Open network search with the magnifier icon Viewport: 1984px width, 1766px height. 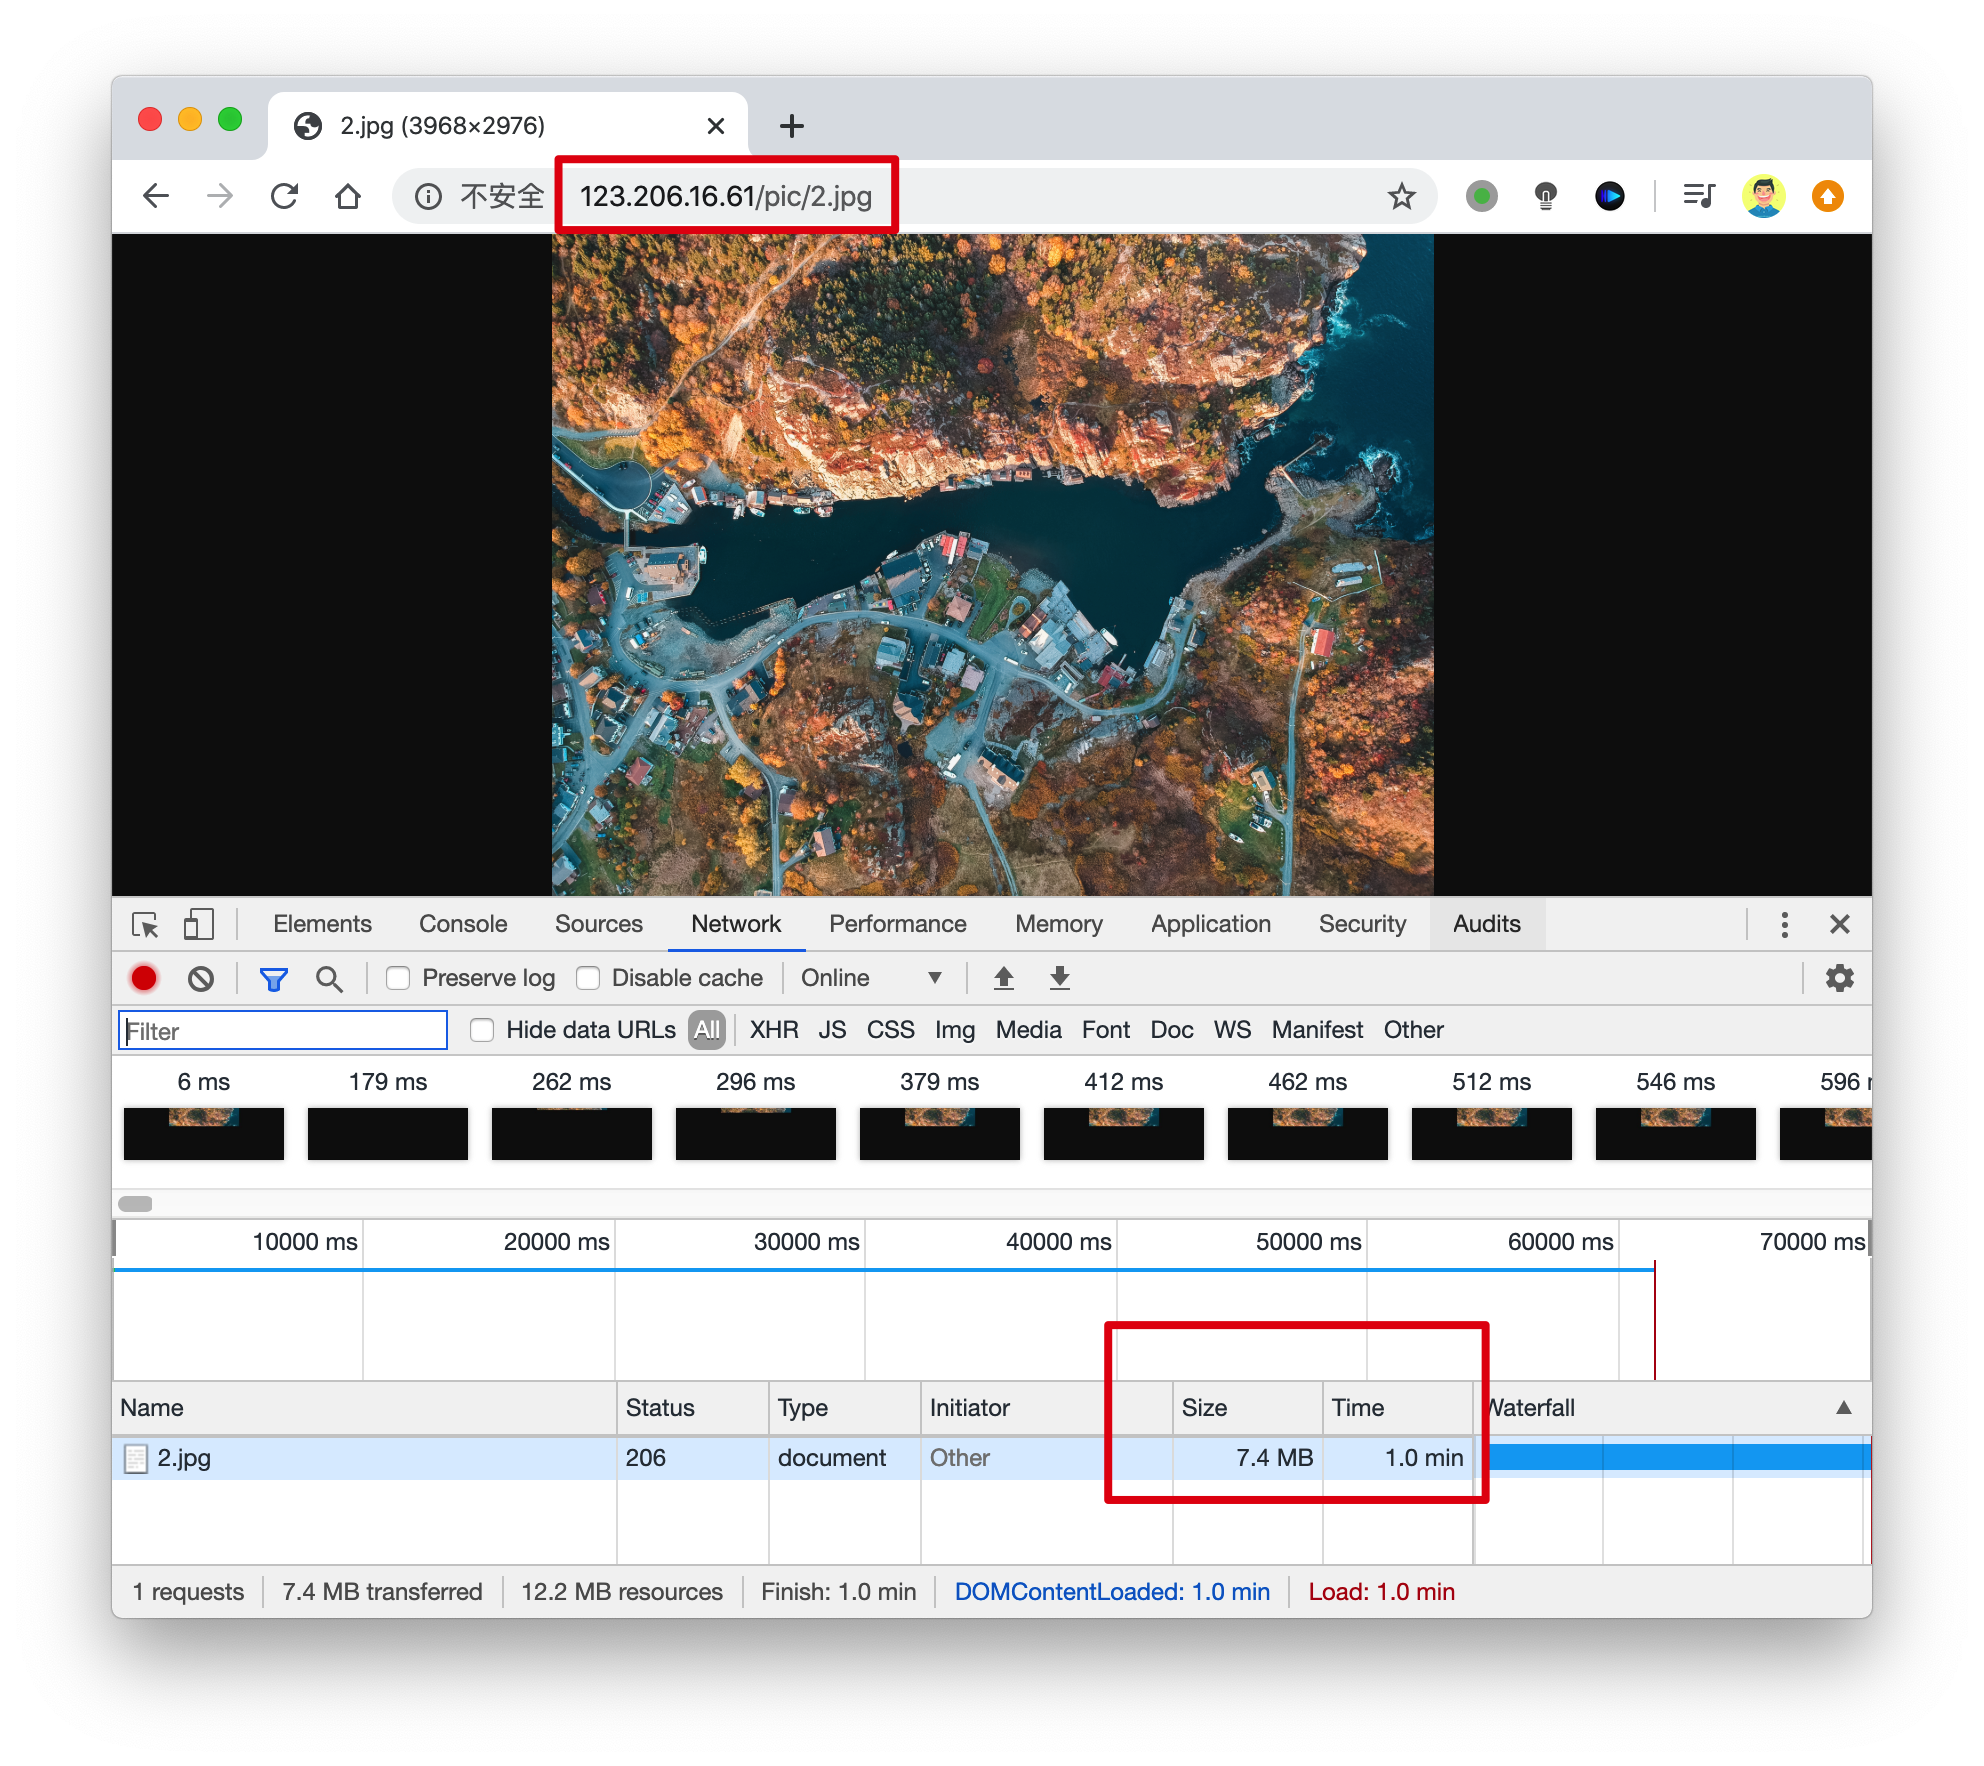pyautogui.click(x=329, y=978)
